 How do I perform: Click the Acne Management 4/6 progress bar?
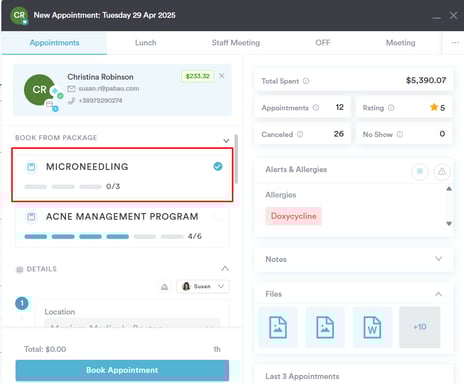pyautogui.click(x=104, y=237)
